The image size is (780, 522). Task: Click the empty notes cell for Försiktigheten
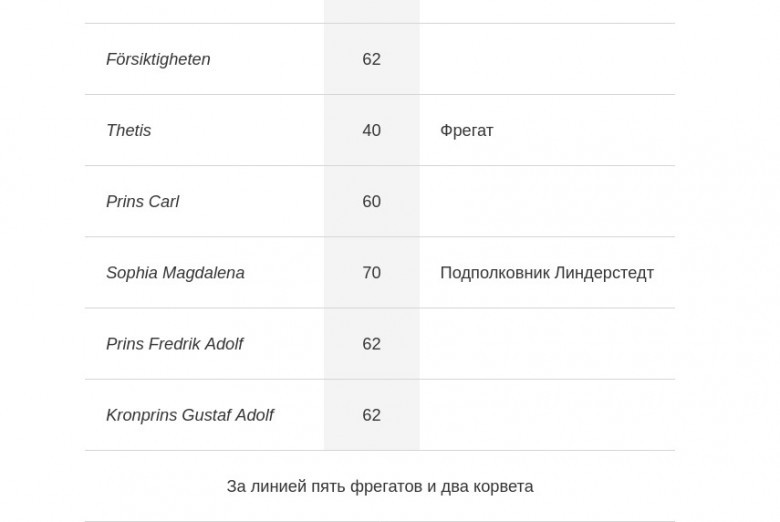point(547,59)
